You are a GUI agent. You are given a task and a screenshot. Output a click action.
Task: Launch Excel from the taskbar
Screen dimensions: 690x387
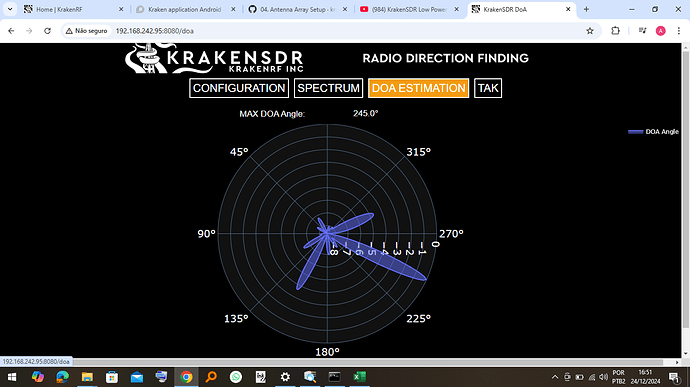tap(359, 377)
